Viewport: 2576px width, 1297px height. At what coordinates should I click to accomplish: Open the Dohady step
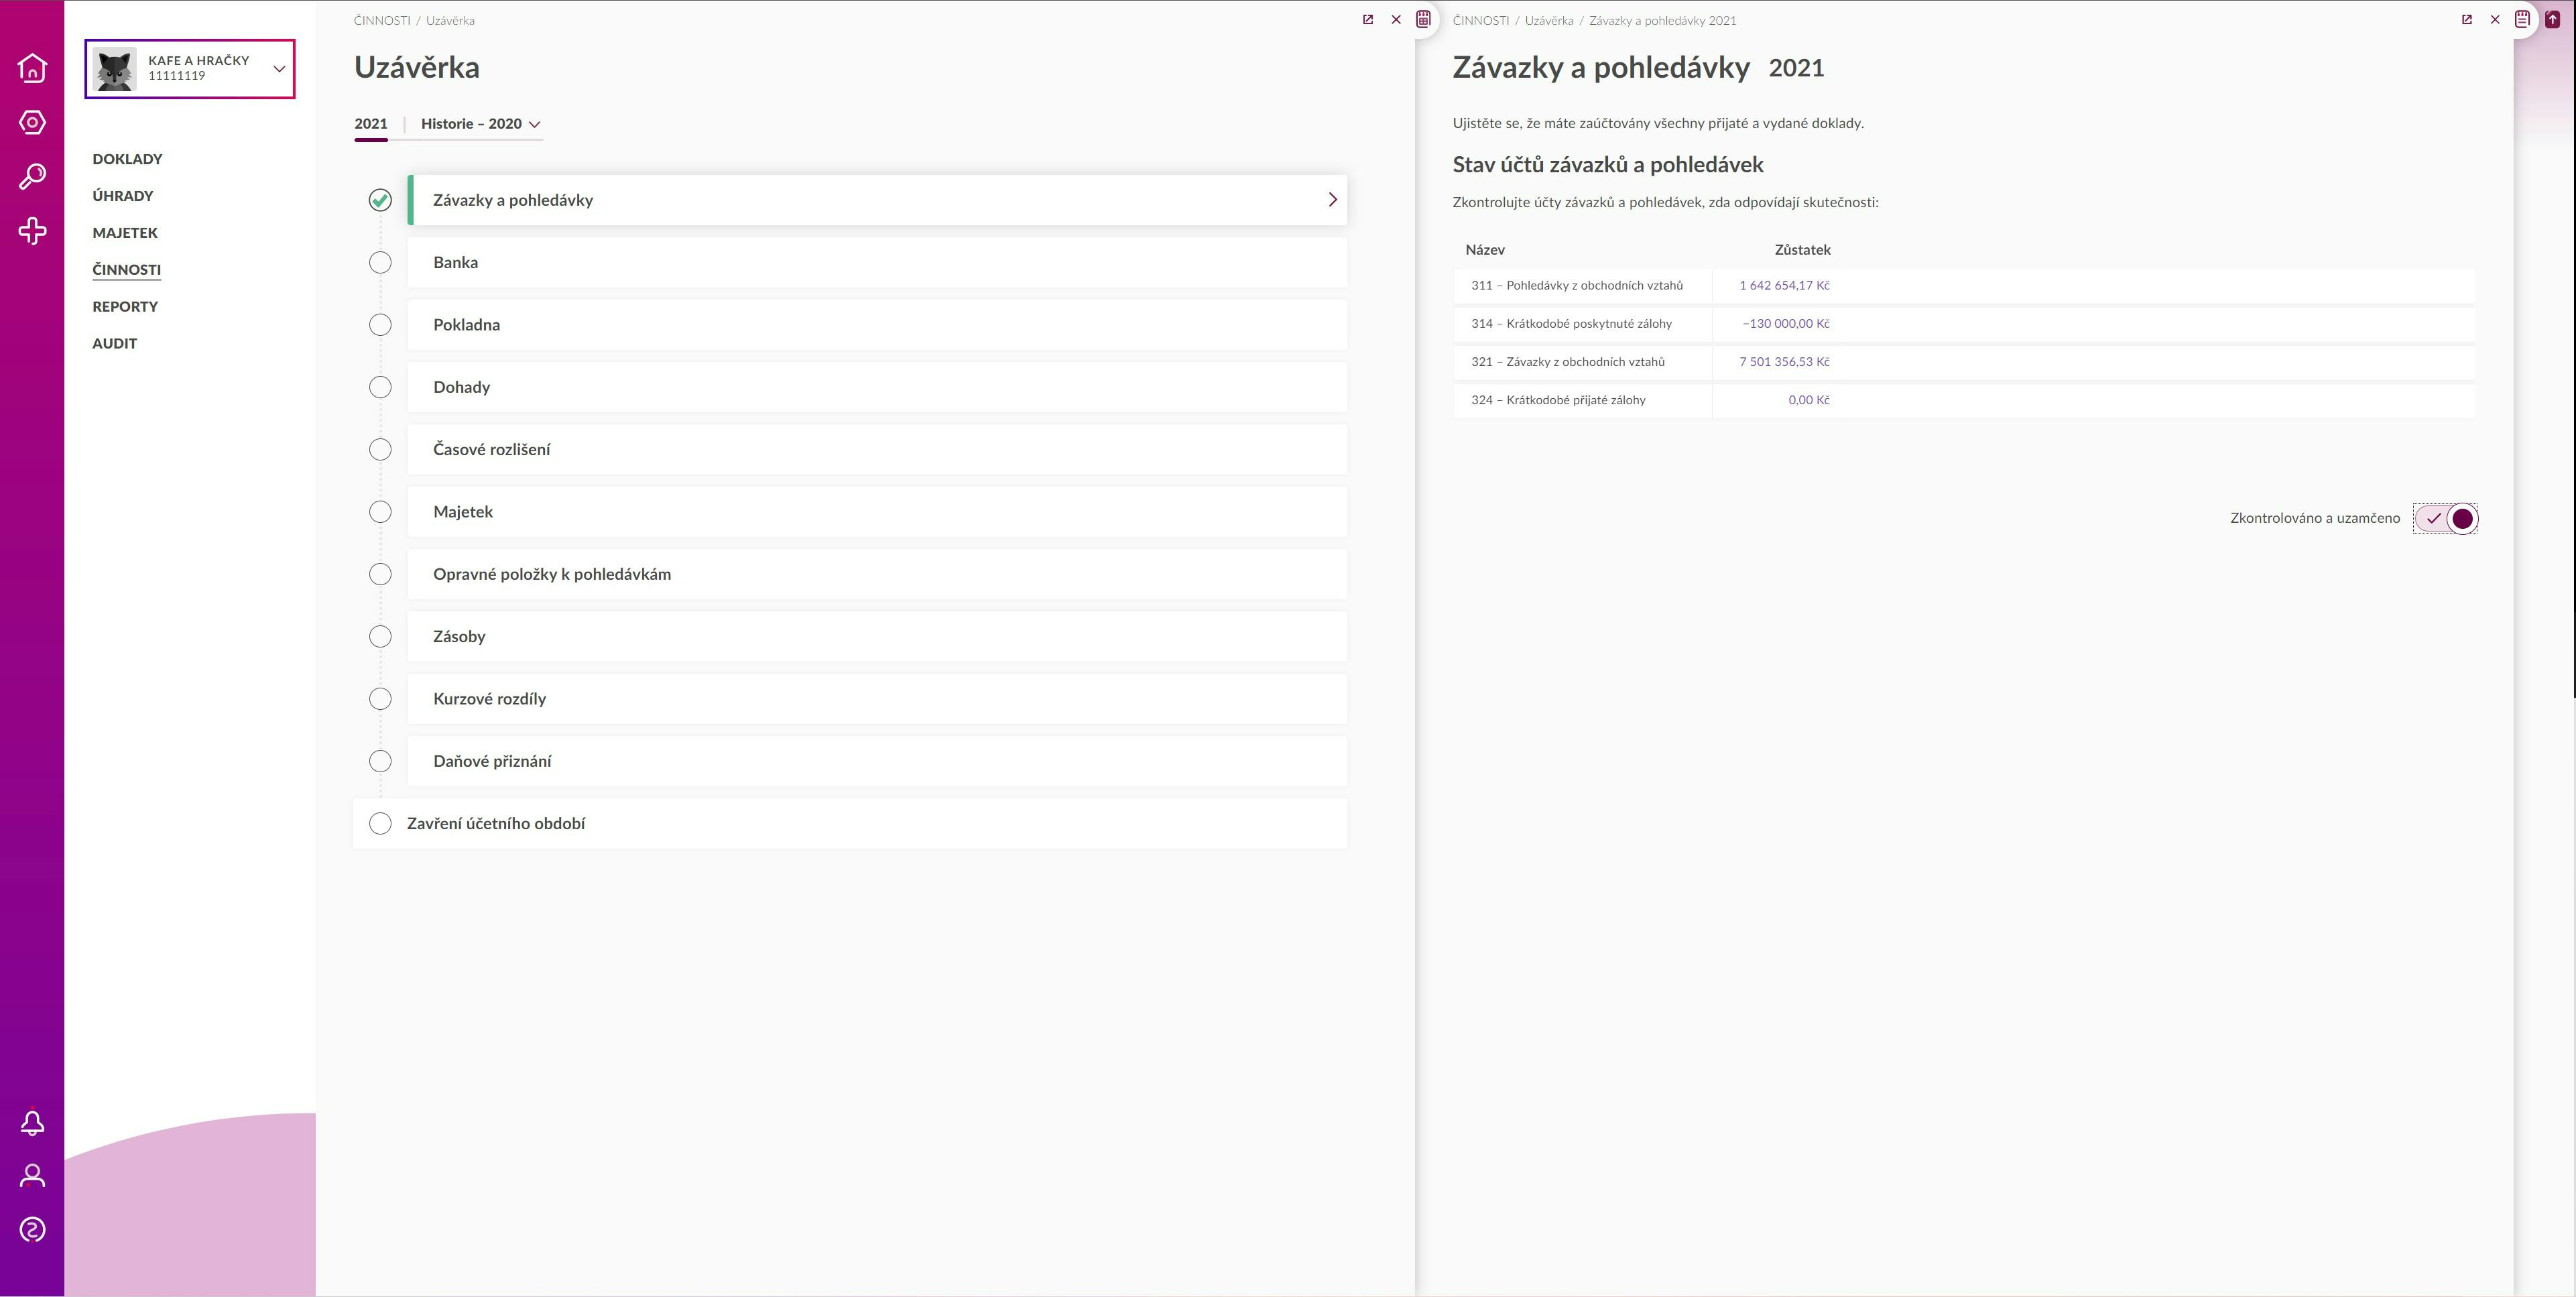point(877,387)
